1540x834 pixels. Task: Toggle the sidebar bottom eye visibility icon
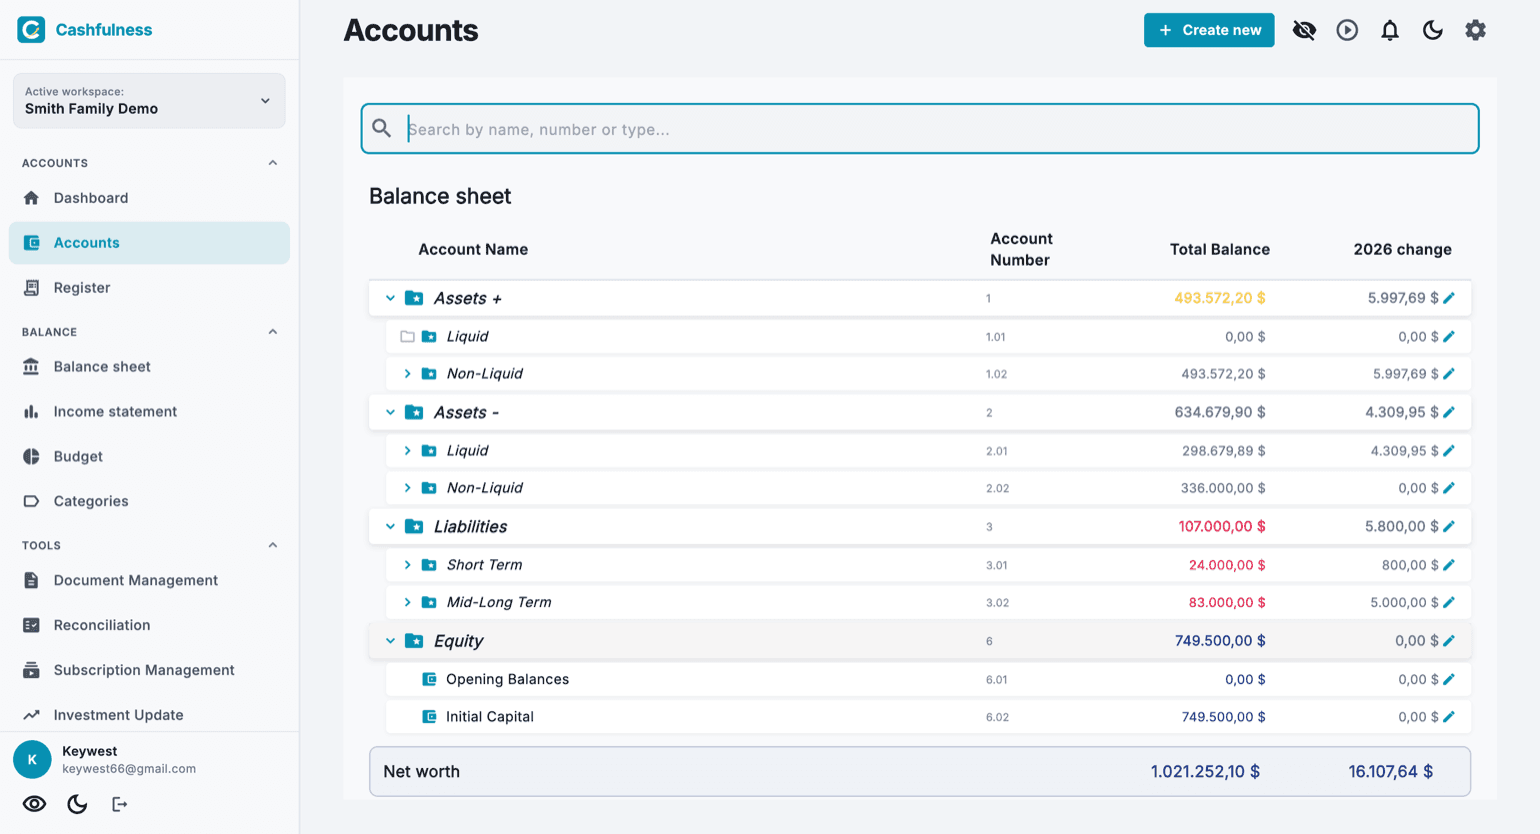tap(34, 804)
